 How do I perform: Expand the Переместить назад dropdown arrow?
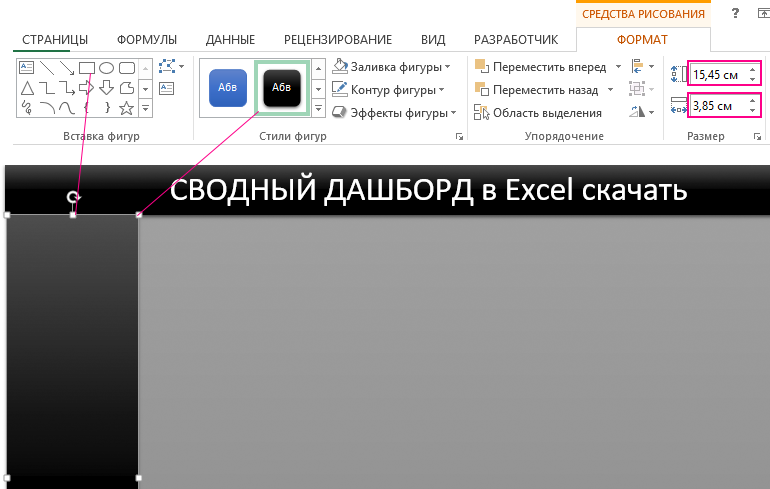click(610, 90)
